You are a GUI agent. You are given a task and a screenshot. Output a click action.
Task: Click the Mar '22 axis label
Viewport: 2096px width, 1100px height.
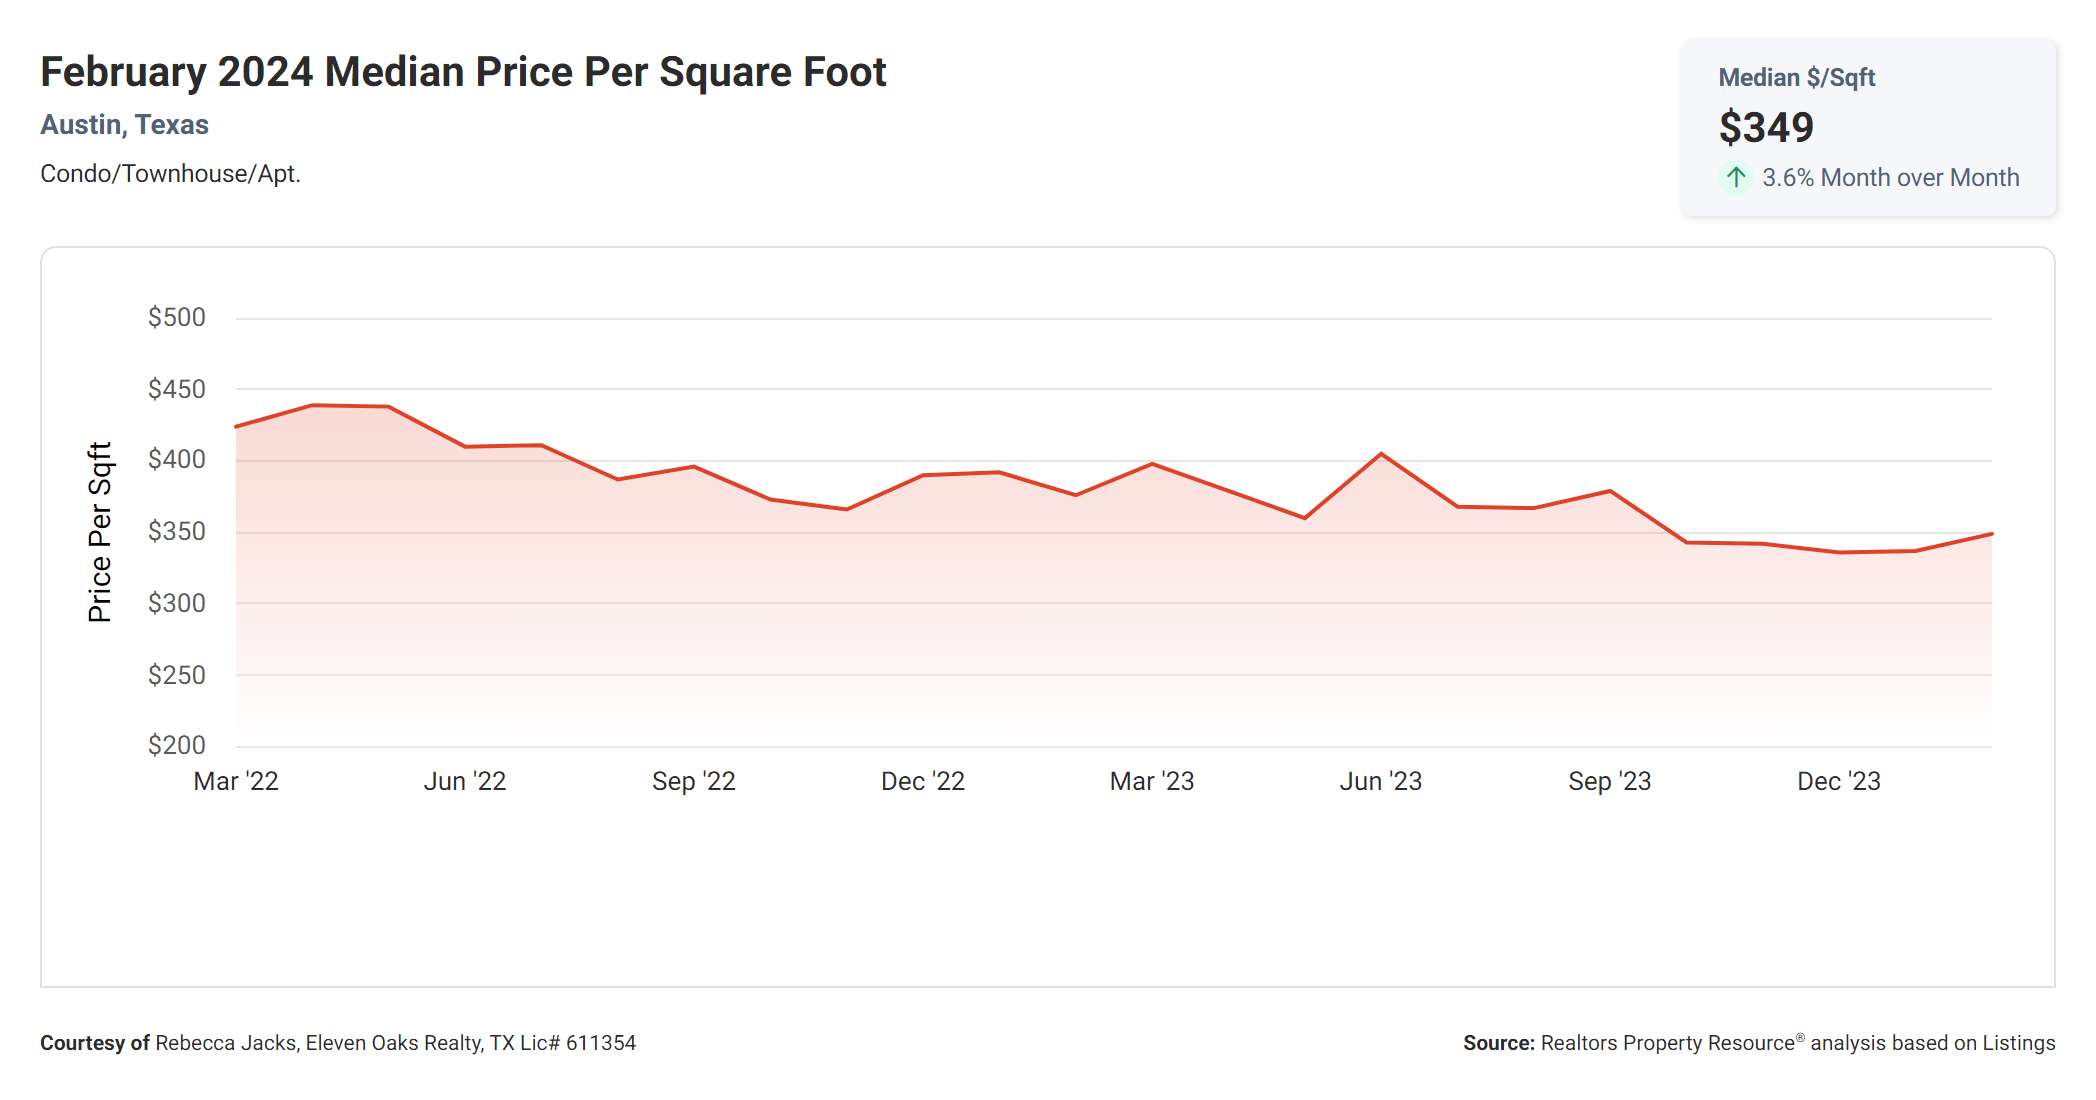pyautogui.click(x=236, y=781)
